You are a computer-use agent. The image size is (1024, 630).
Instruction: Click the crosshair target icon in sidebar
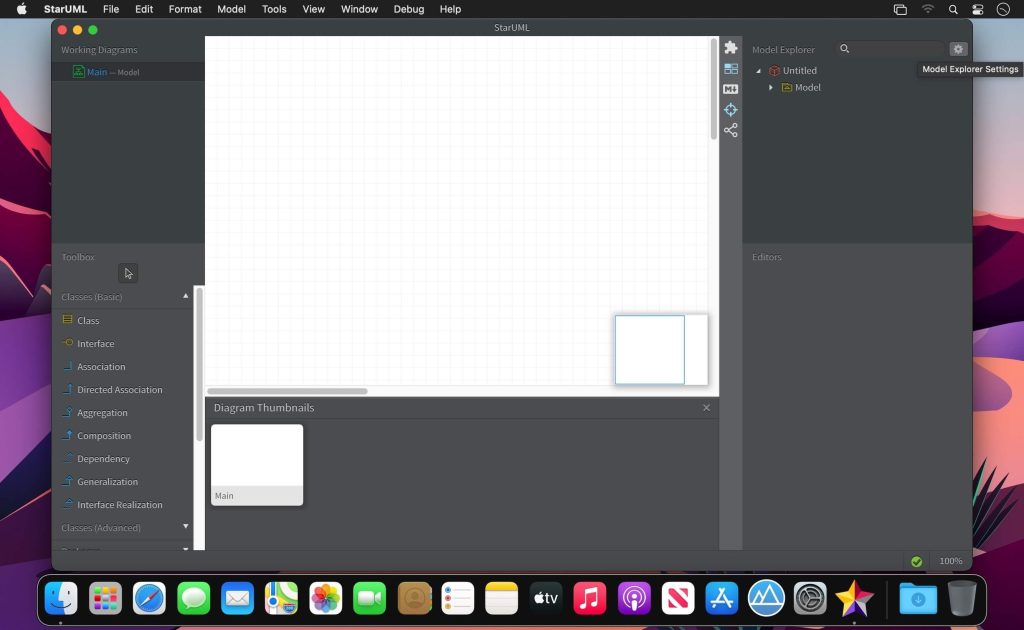(x=731, y=110)
